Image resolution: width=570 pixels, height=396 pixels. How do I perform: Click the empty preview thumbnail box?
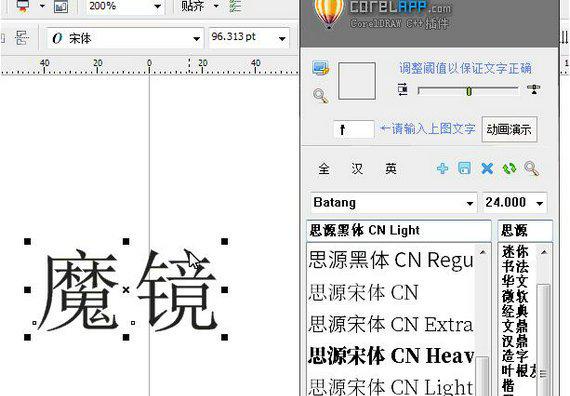point(357,81)
